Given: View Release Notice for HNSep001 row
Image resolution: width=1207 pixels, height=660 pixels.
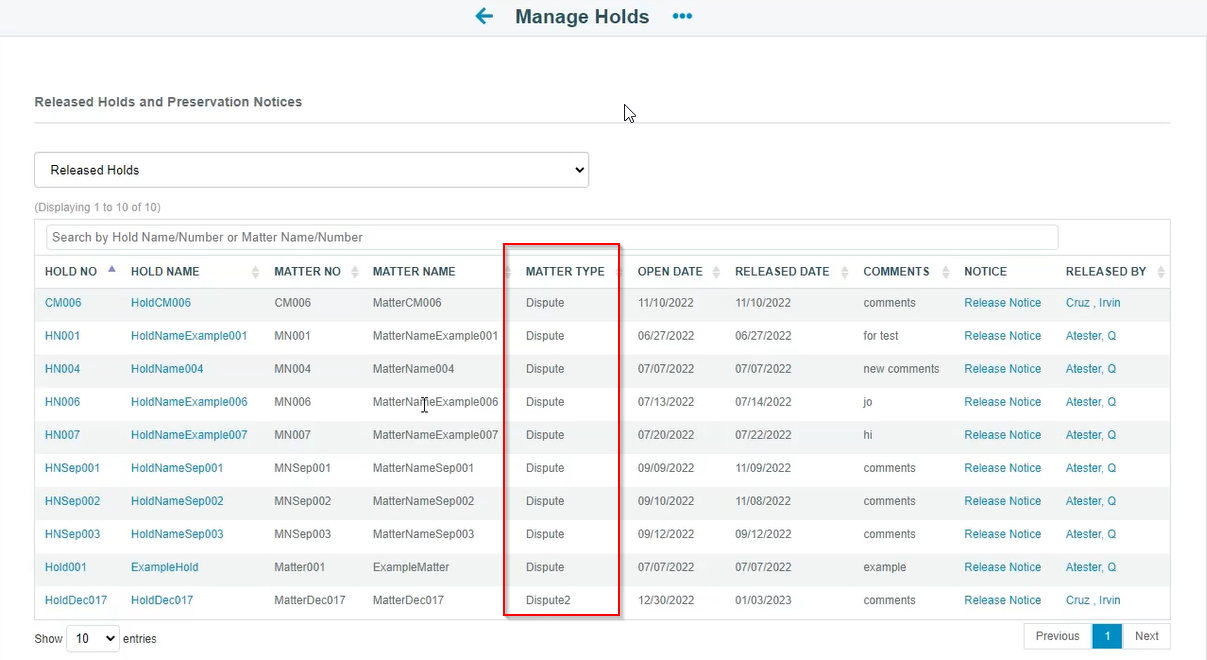Looking at the screenshot, I should click(x=1002, y=468).
